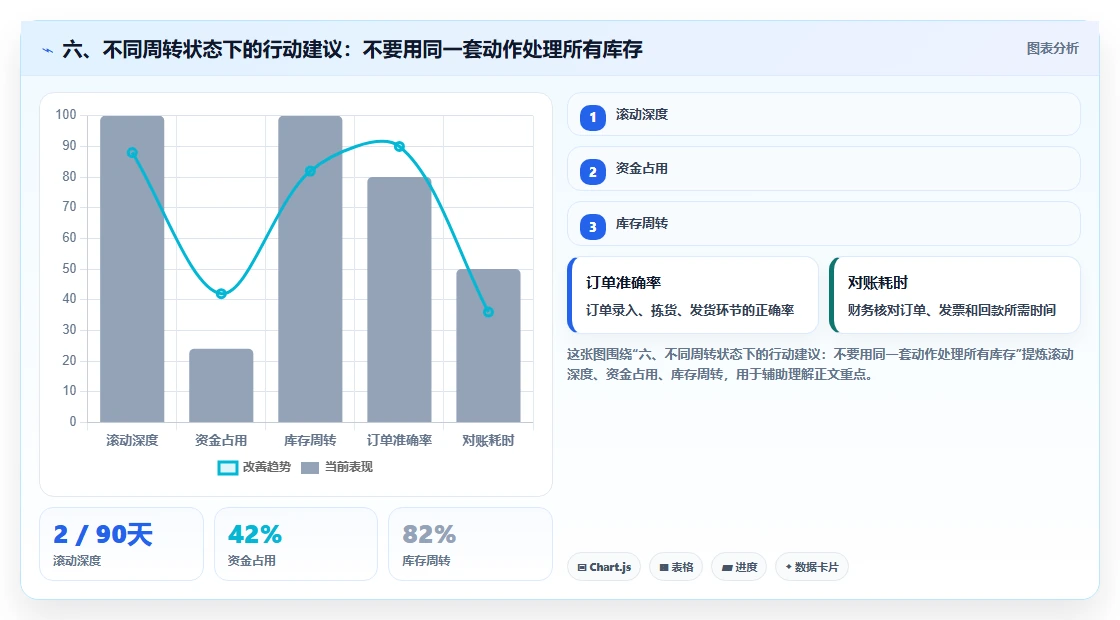Click the 当前表现 gray legend swatch
This screenshot has width=1120, height=620.
click(x=309, y=468)
